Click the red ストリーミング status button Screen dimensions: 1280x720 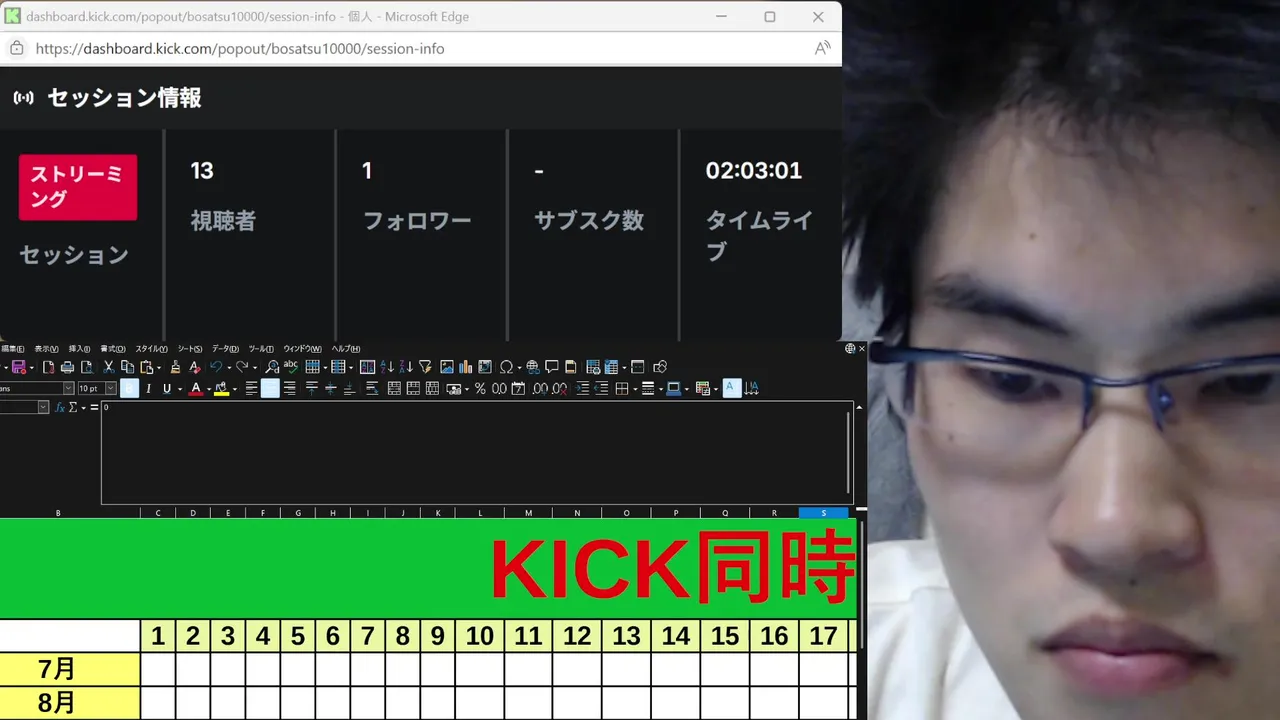[x=78, y=187]
